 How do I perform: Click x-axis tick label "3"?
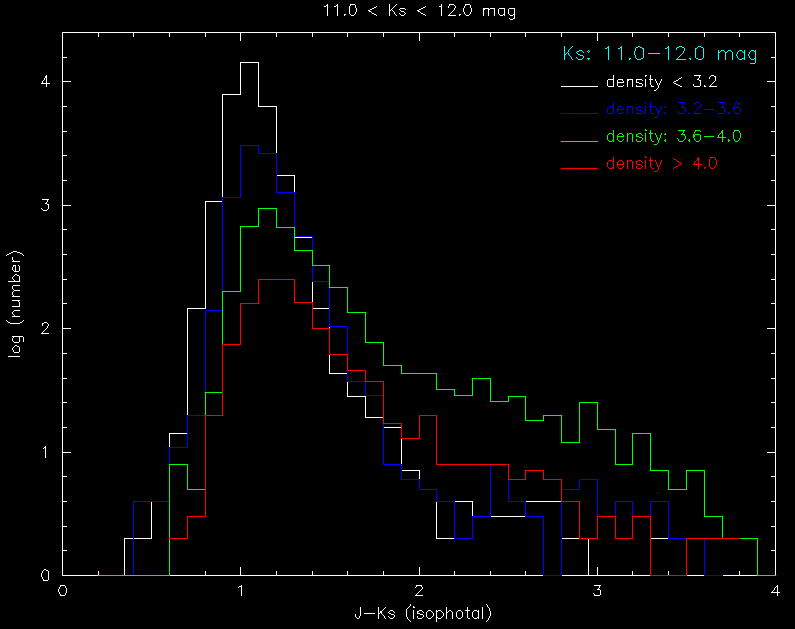click(597, 592)
